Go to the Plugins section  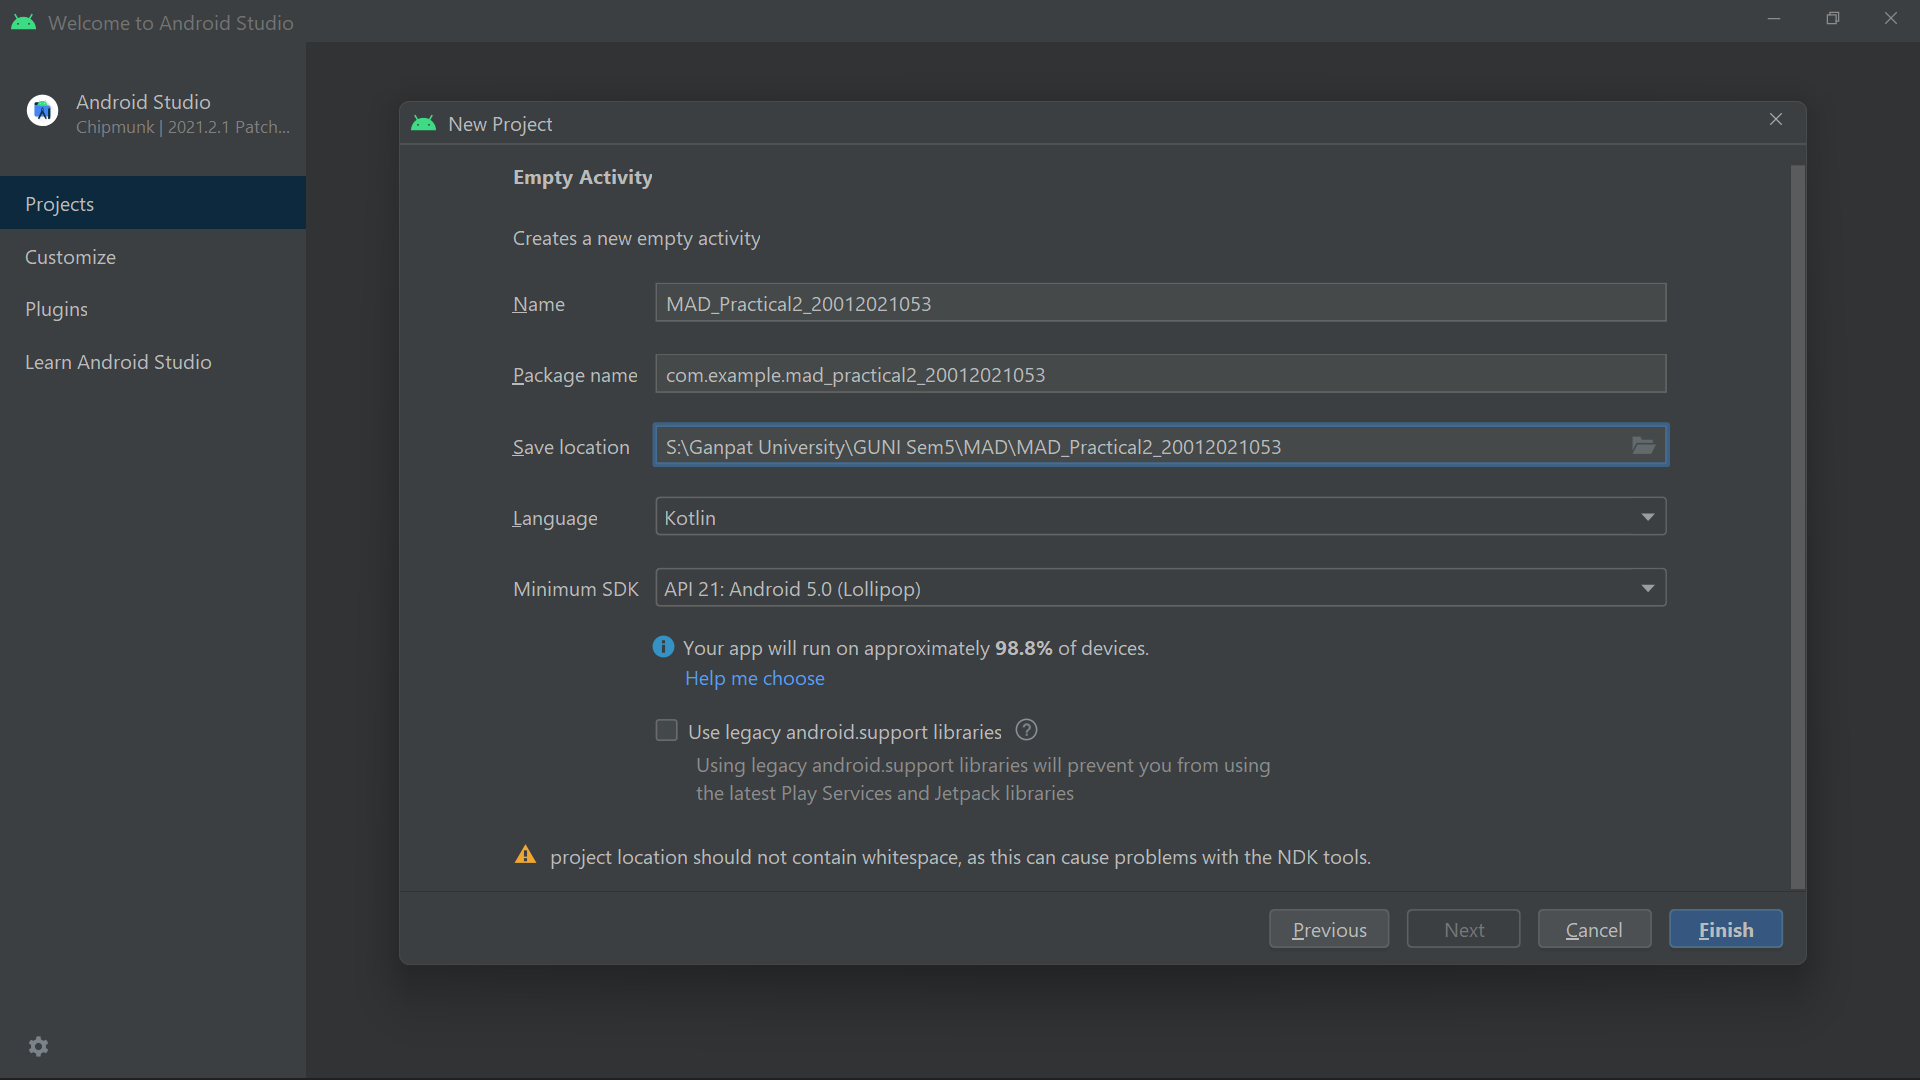point(56,309)
